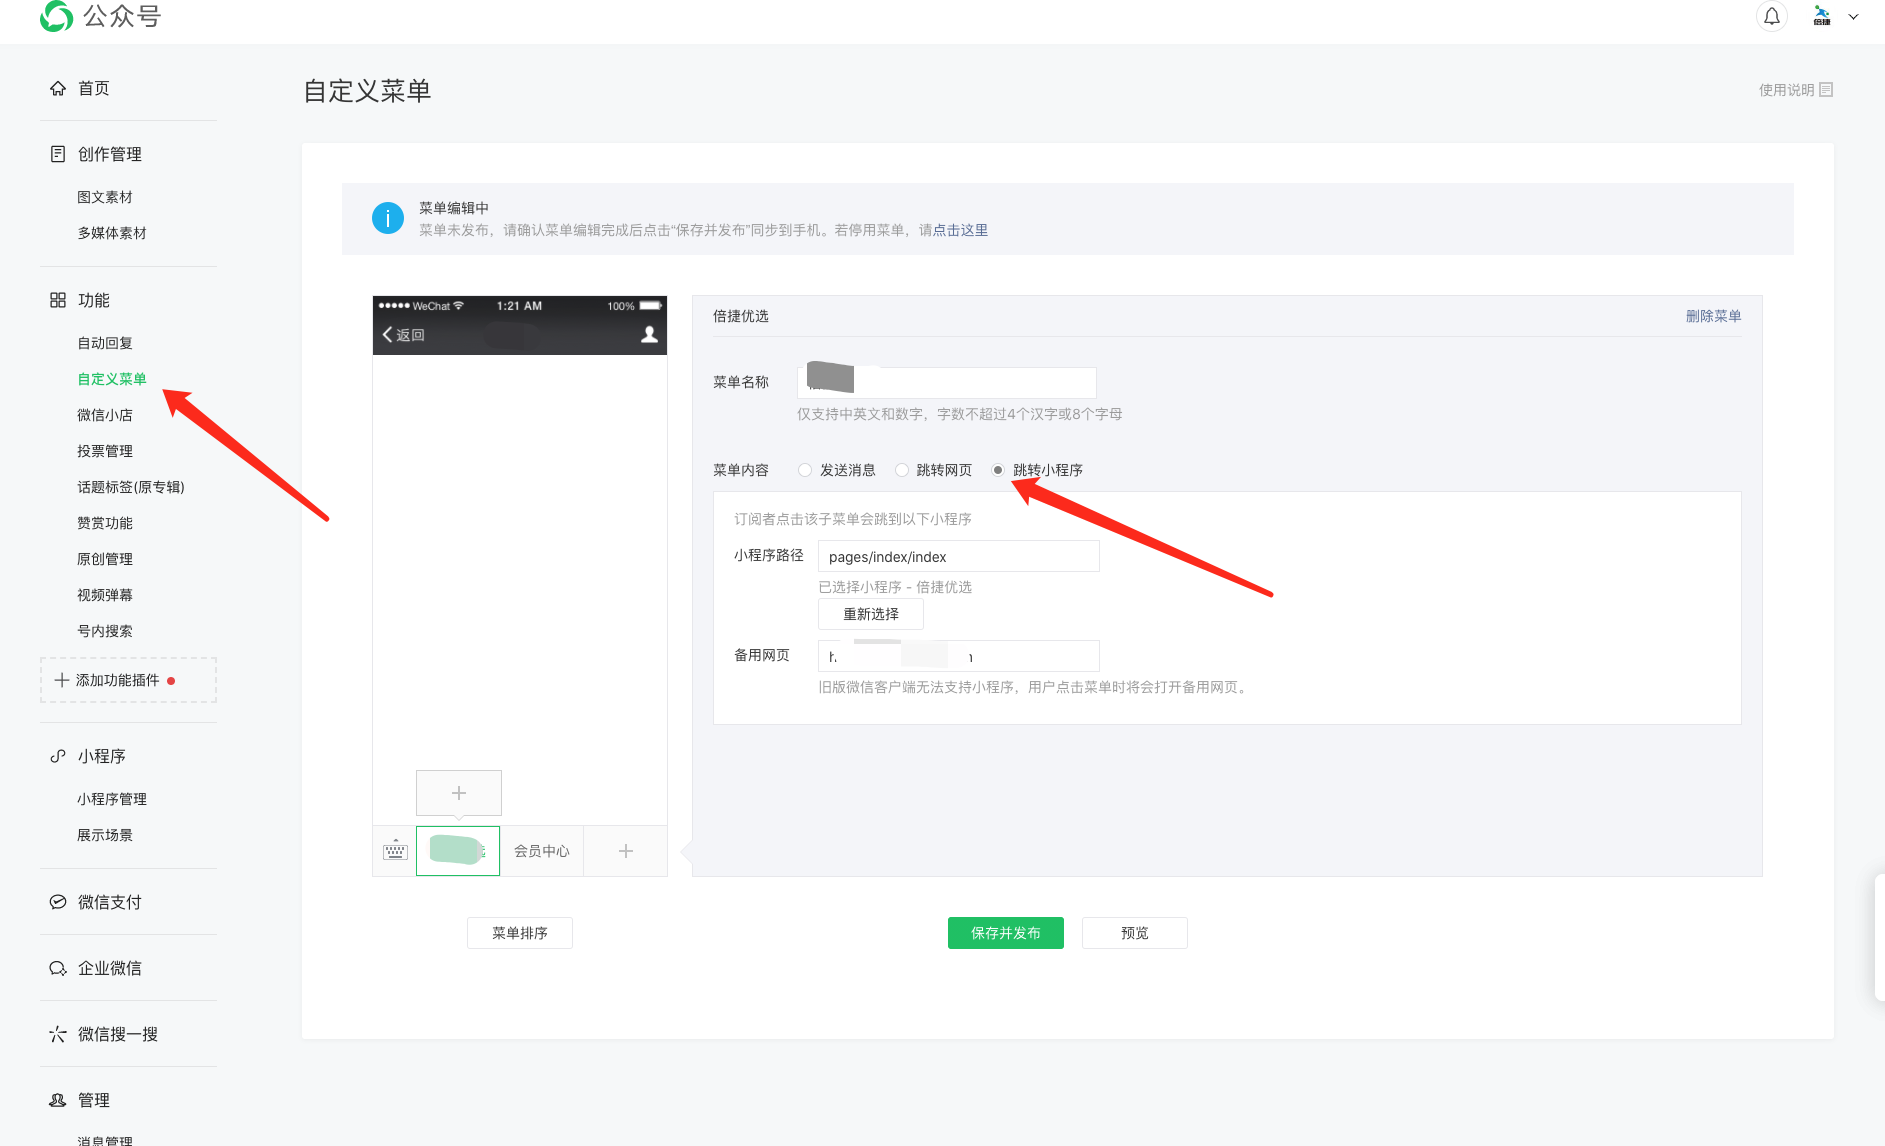The height and width of the screenshot is (1146, 1885).
Task: Click the 微信支付 icon
Action: click(58, 902)
